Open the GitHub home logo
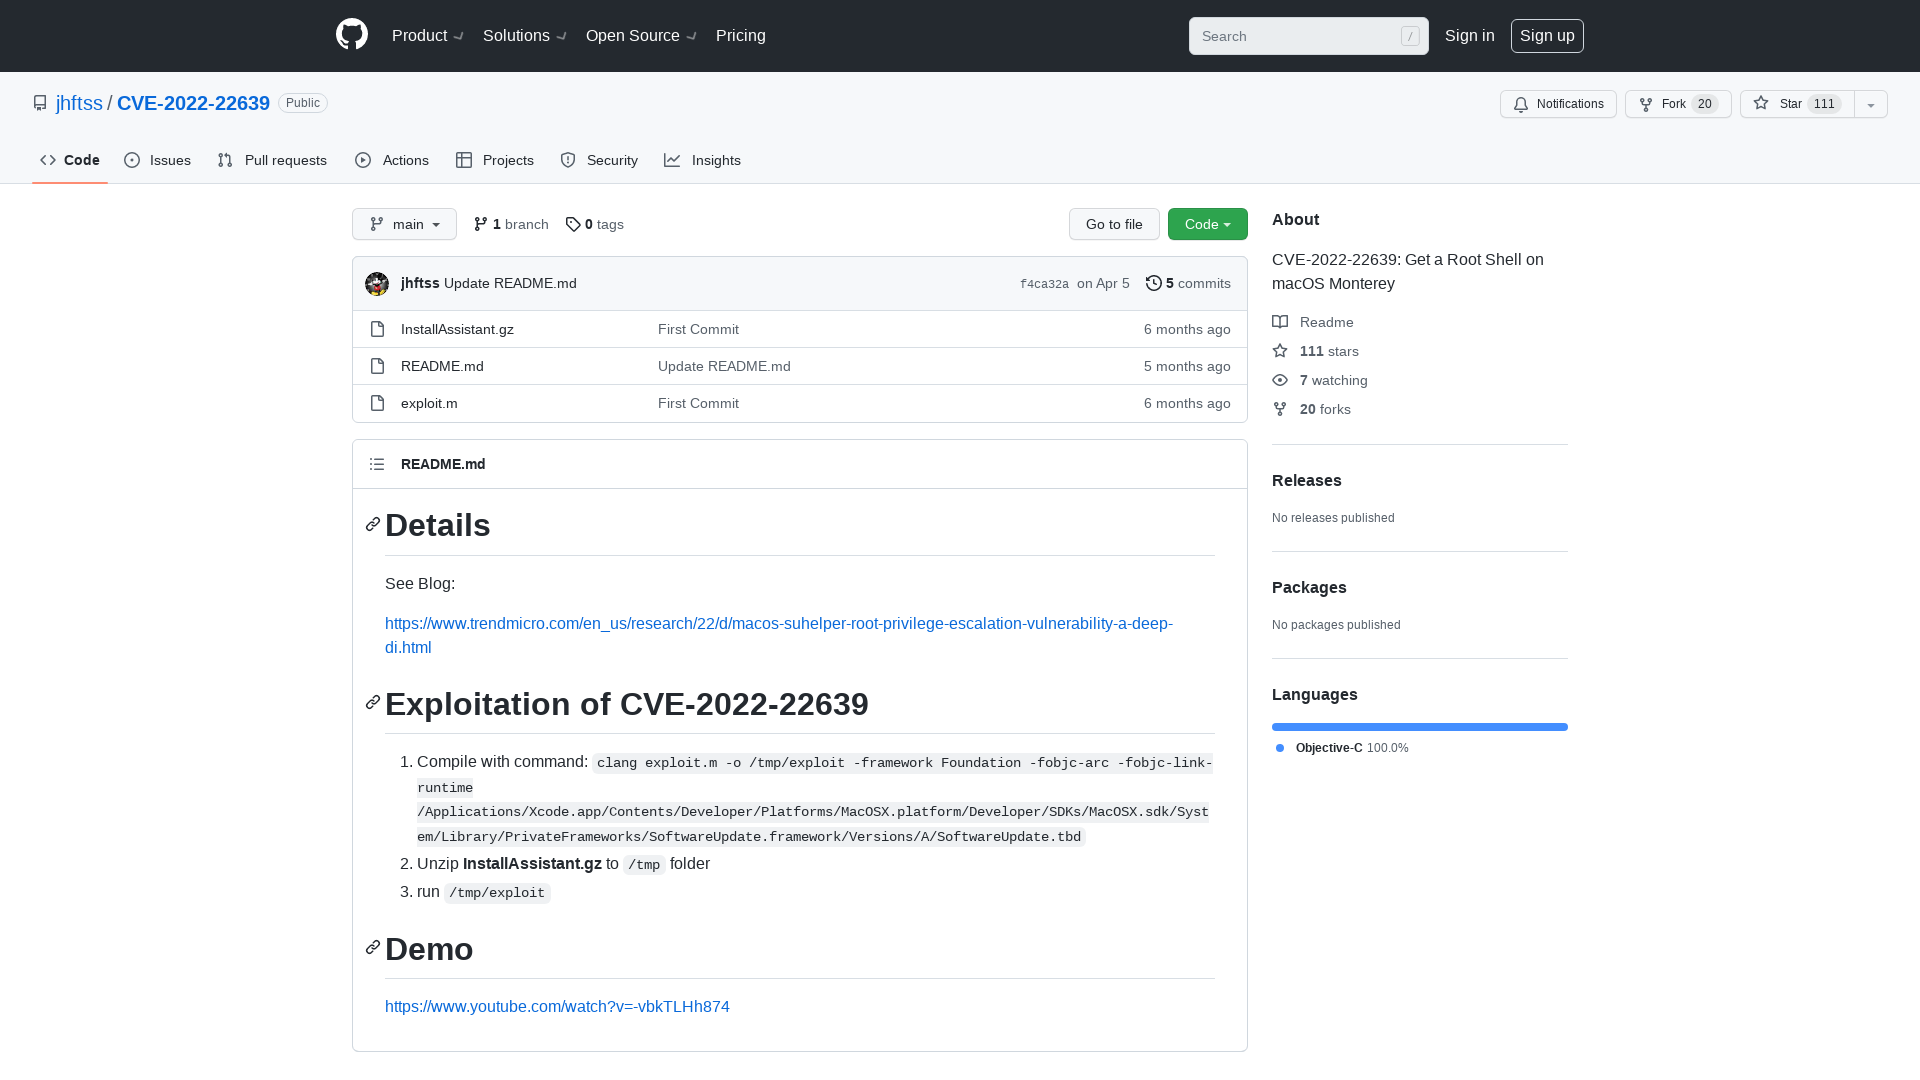This screenshot has width=1920, height=1080. pyautogui.click(x=352, y=35)
